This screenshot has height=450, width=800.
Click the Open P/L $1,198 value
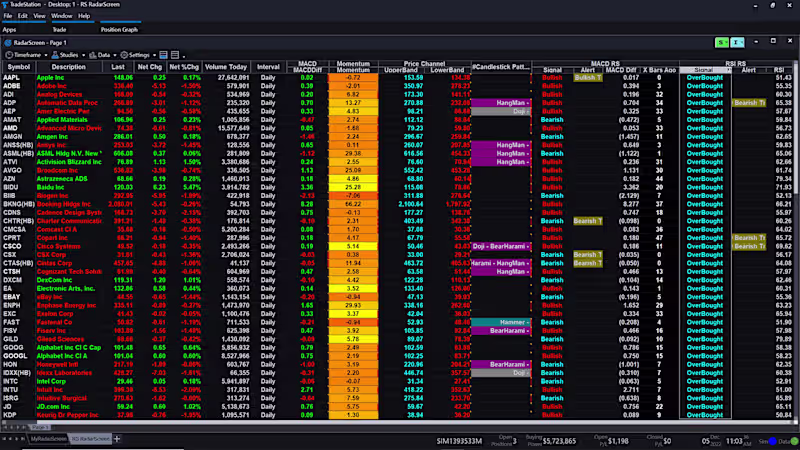(x=618, y=441)
